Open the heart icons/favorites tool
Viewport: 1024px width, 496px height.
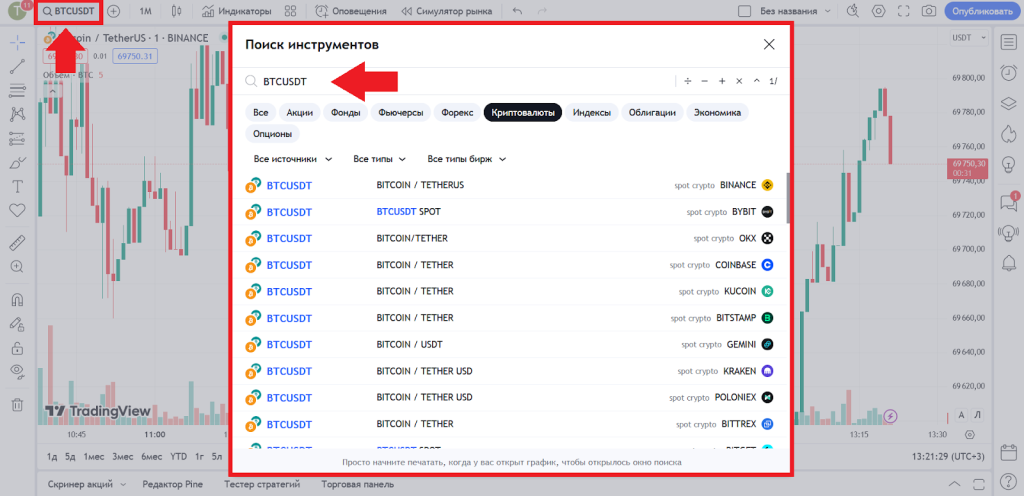tap(18, 210)
